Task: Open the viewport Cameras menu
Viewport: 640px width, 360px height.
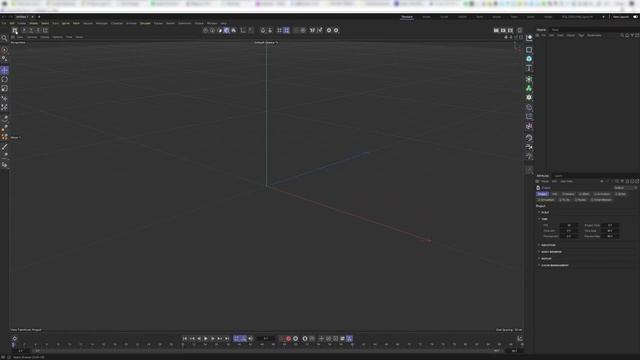Action: [x=32, y=37]
